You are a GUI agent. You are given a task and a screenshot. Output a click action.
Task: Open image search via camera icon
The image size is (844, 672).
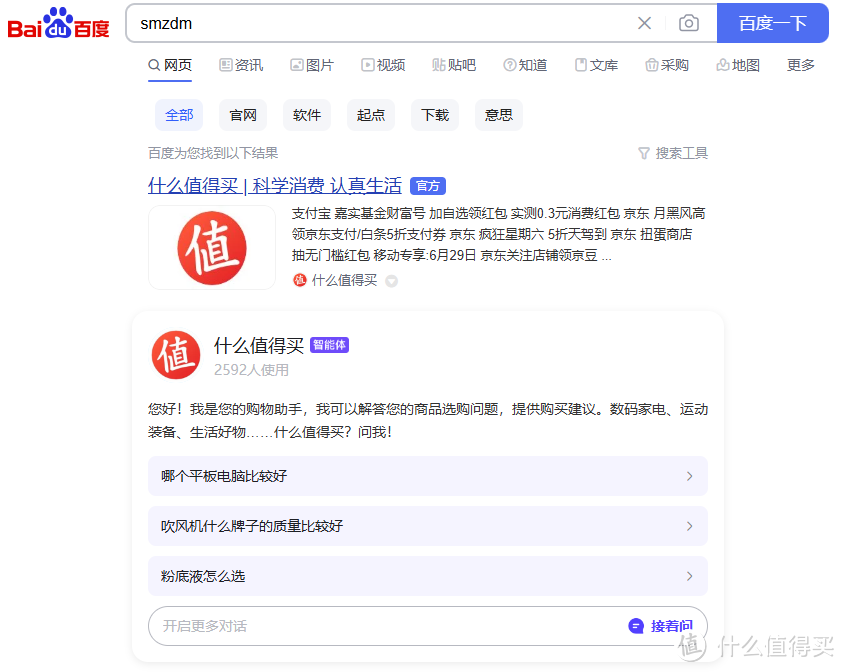click(688, 23)
